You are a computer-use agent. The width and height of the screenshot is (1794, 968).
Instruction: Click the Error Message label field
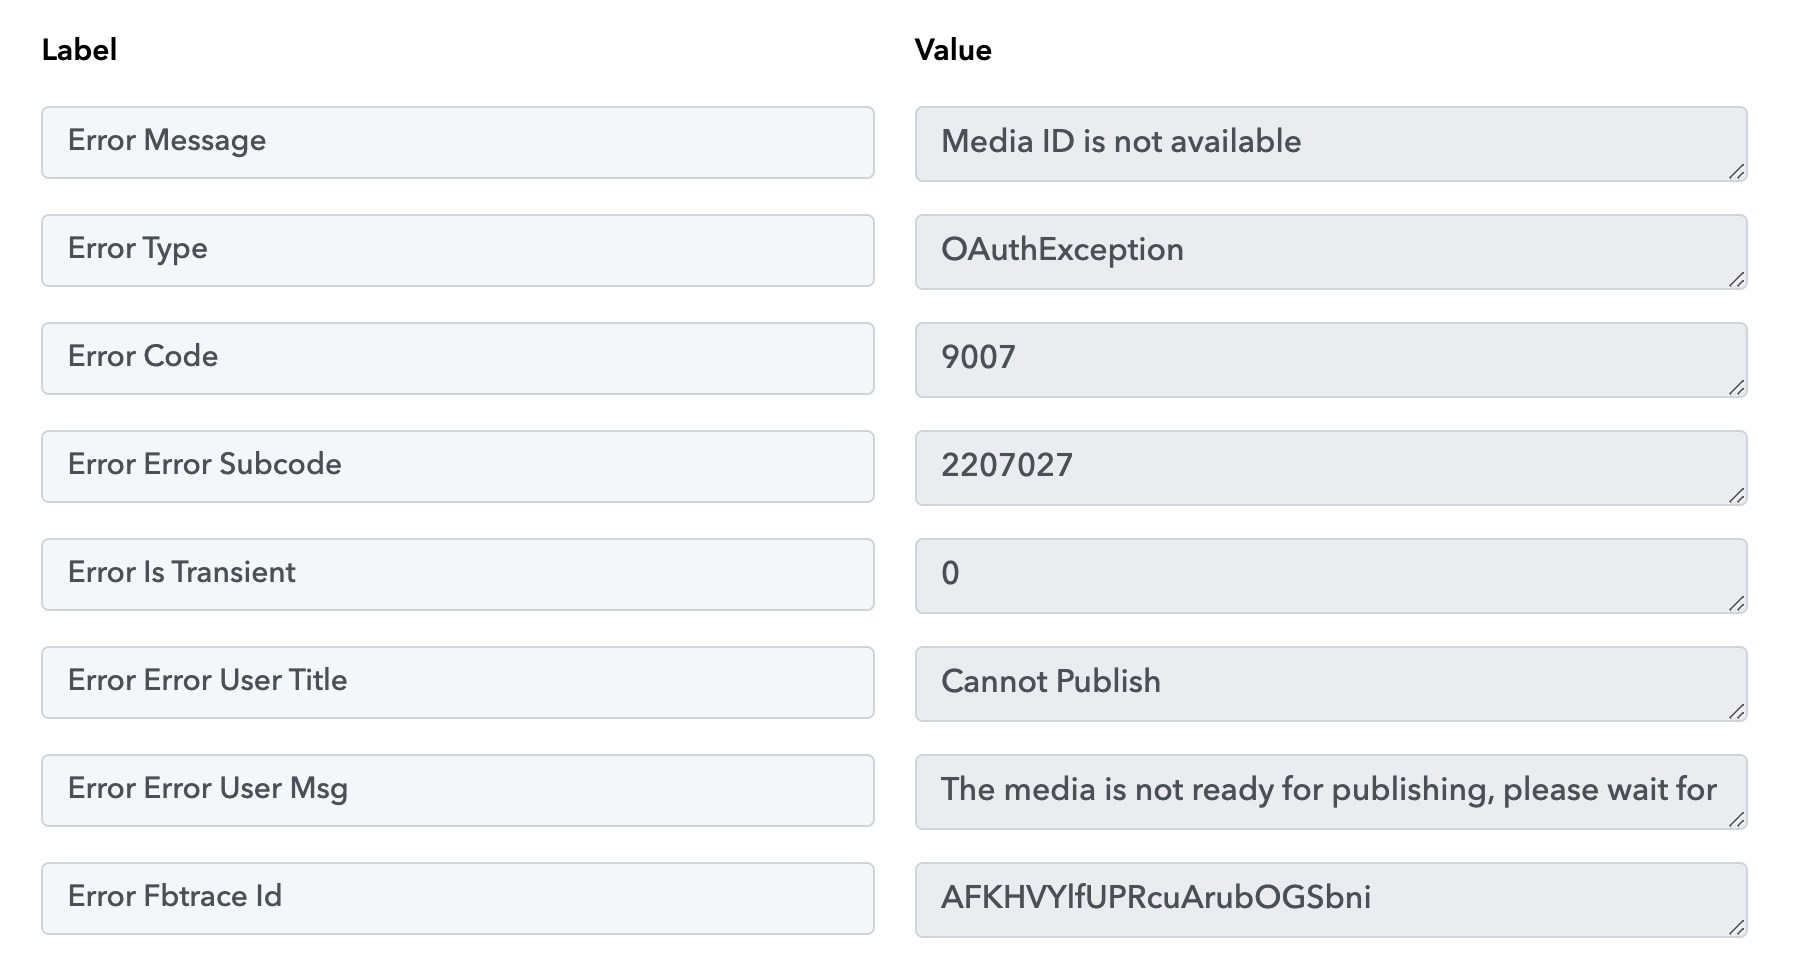tap(458, 143)
